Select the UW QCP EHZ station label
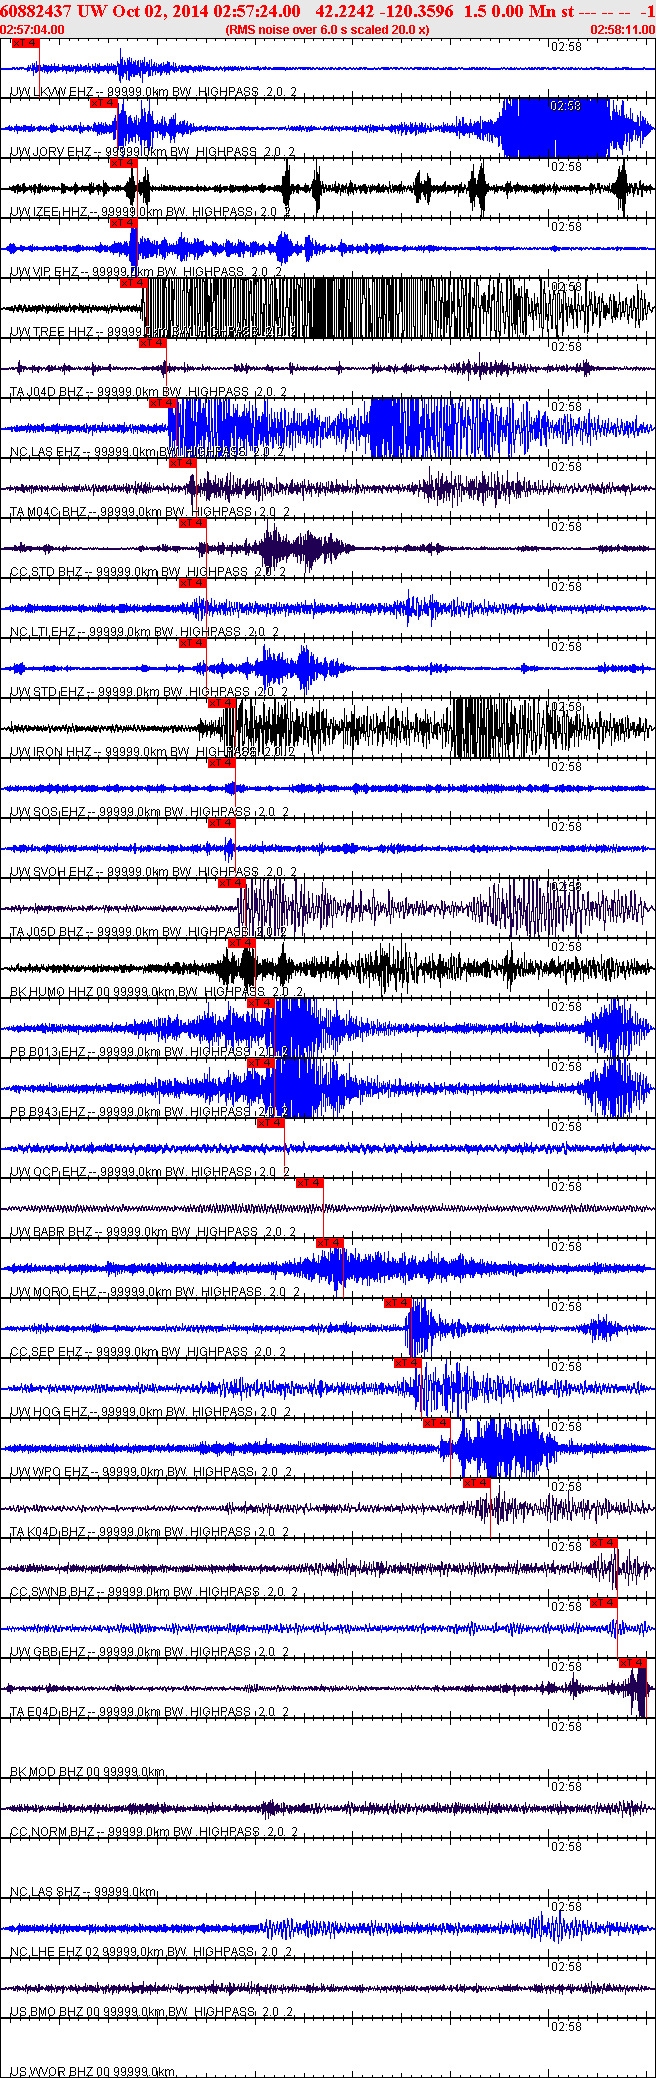This screenshot has width=656, height=2078. click(x=150, y=1172)
